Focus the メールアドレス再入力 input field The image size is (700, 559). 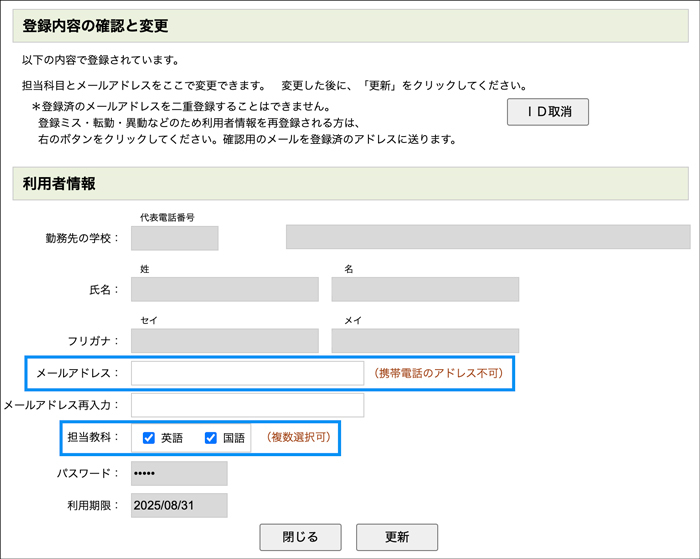pos(247,405)
